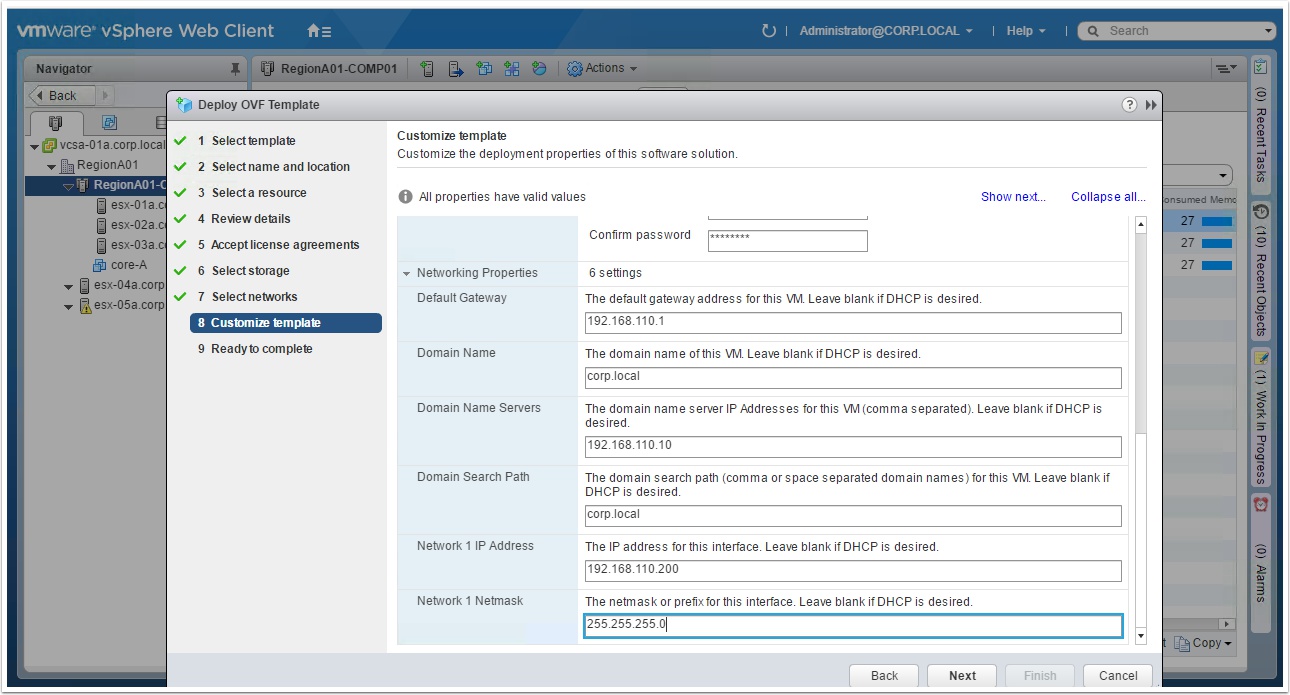Click Next to continue the wizard

[962, 676]
